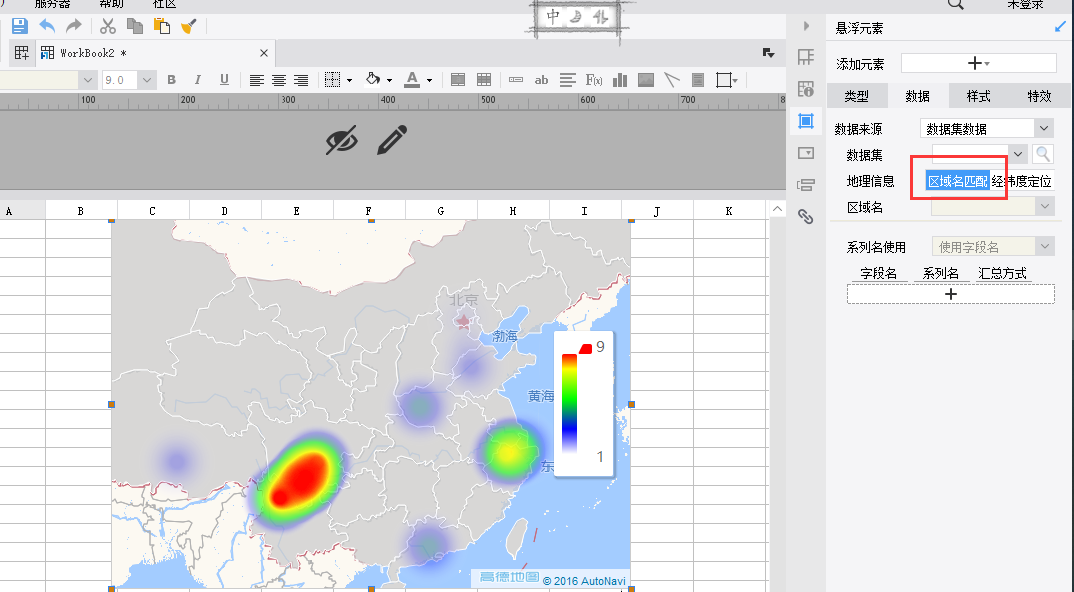Switch to the 特效 tab
Screen dimensions: 1074x592
1039,96
